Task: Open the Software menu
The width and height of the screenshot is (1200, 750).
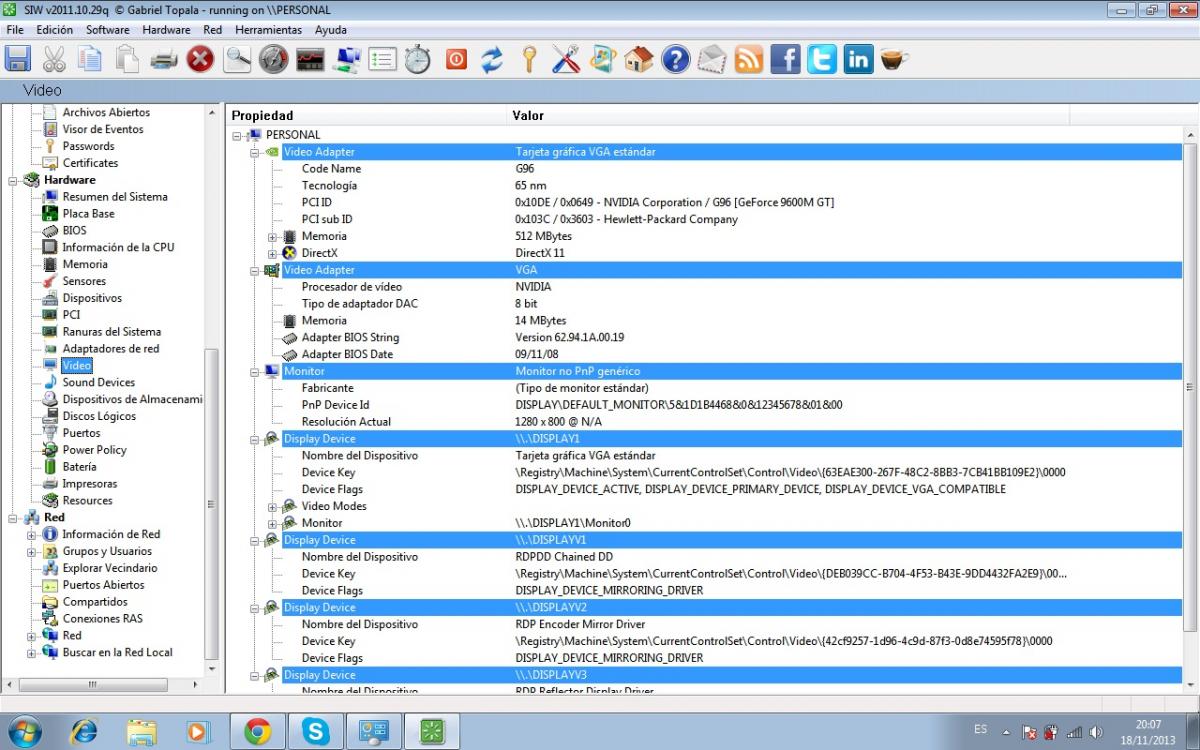Action: click(x=108, y=30)
